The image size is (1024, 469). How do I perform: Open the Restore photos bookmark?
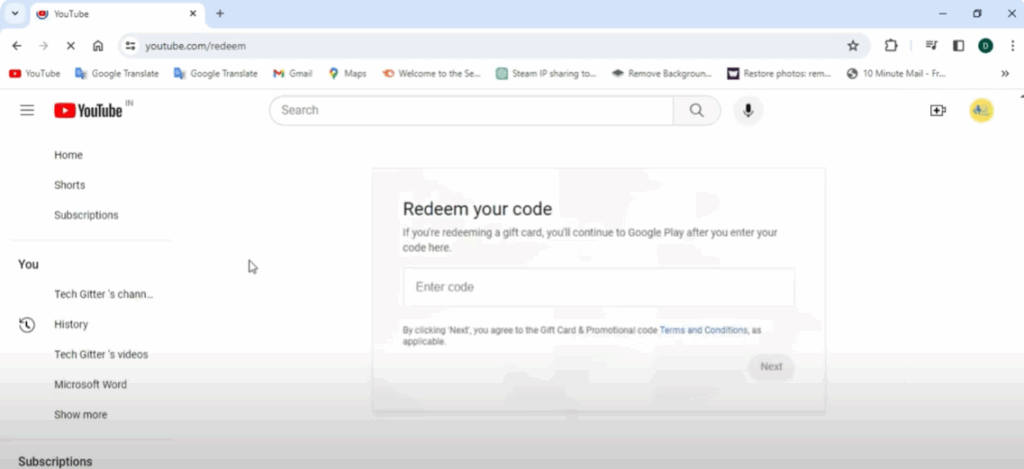pos(779,74)
